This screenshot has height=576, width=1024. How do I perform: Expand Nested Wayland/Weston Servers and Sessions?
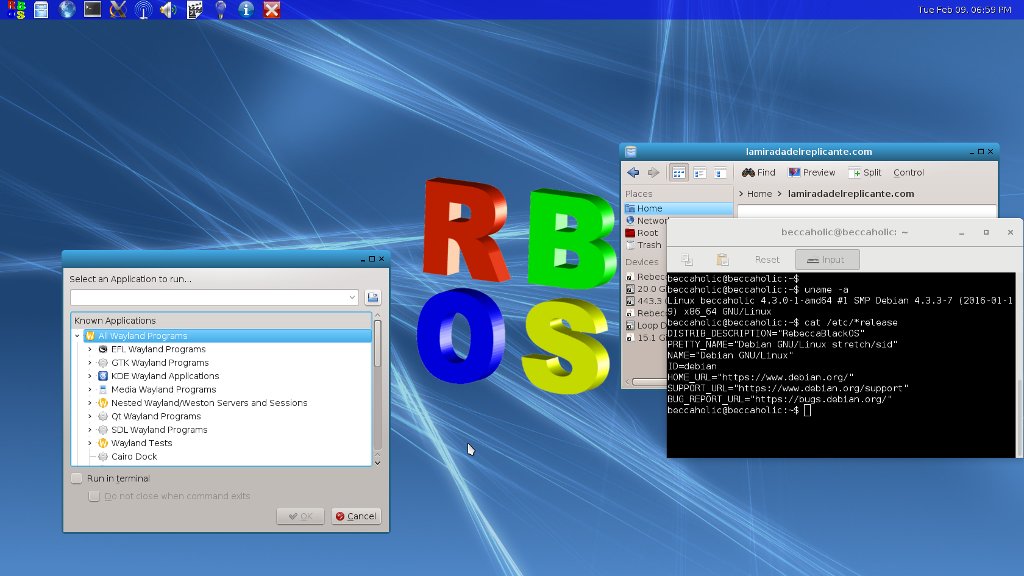(90, 403)
